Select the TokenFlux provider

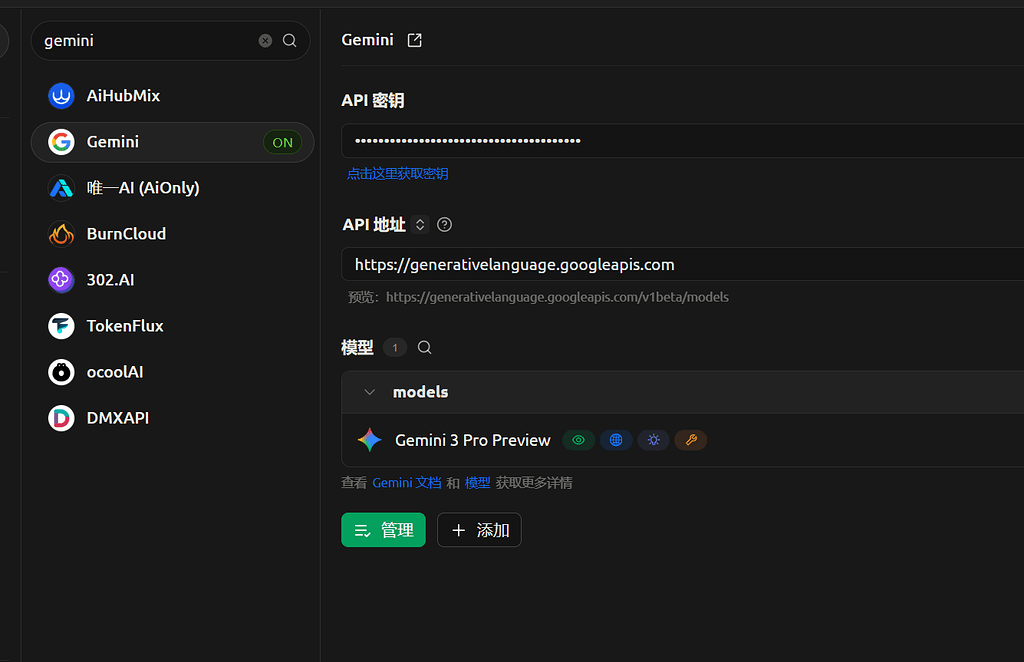point(172,326)
